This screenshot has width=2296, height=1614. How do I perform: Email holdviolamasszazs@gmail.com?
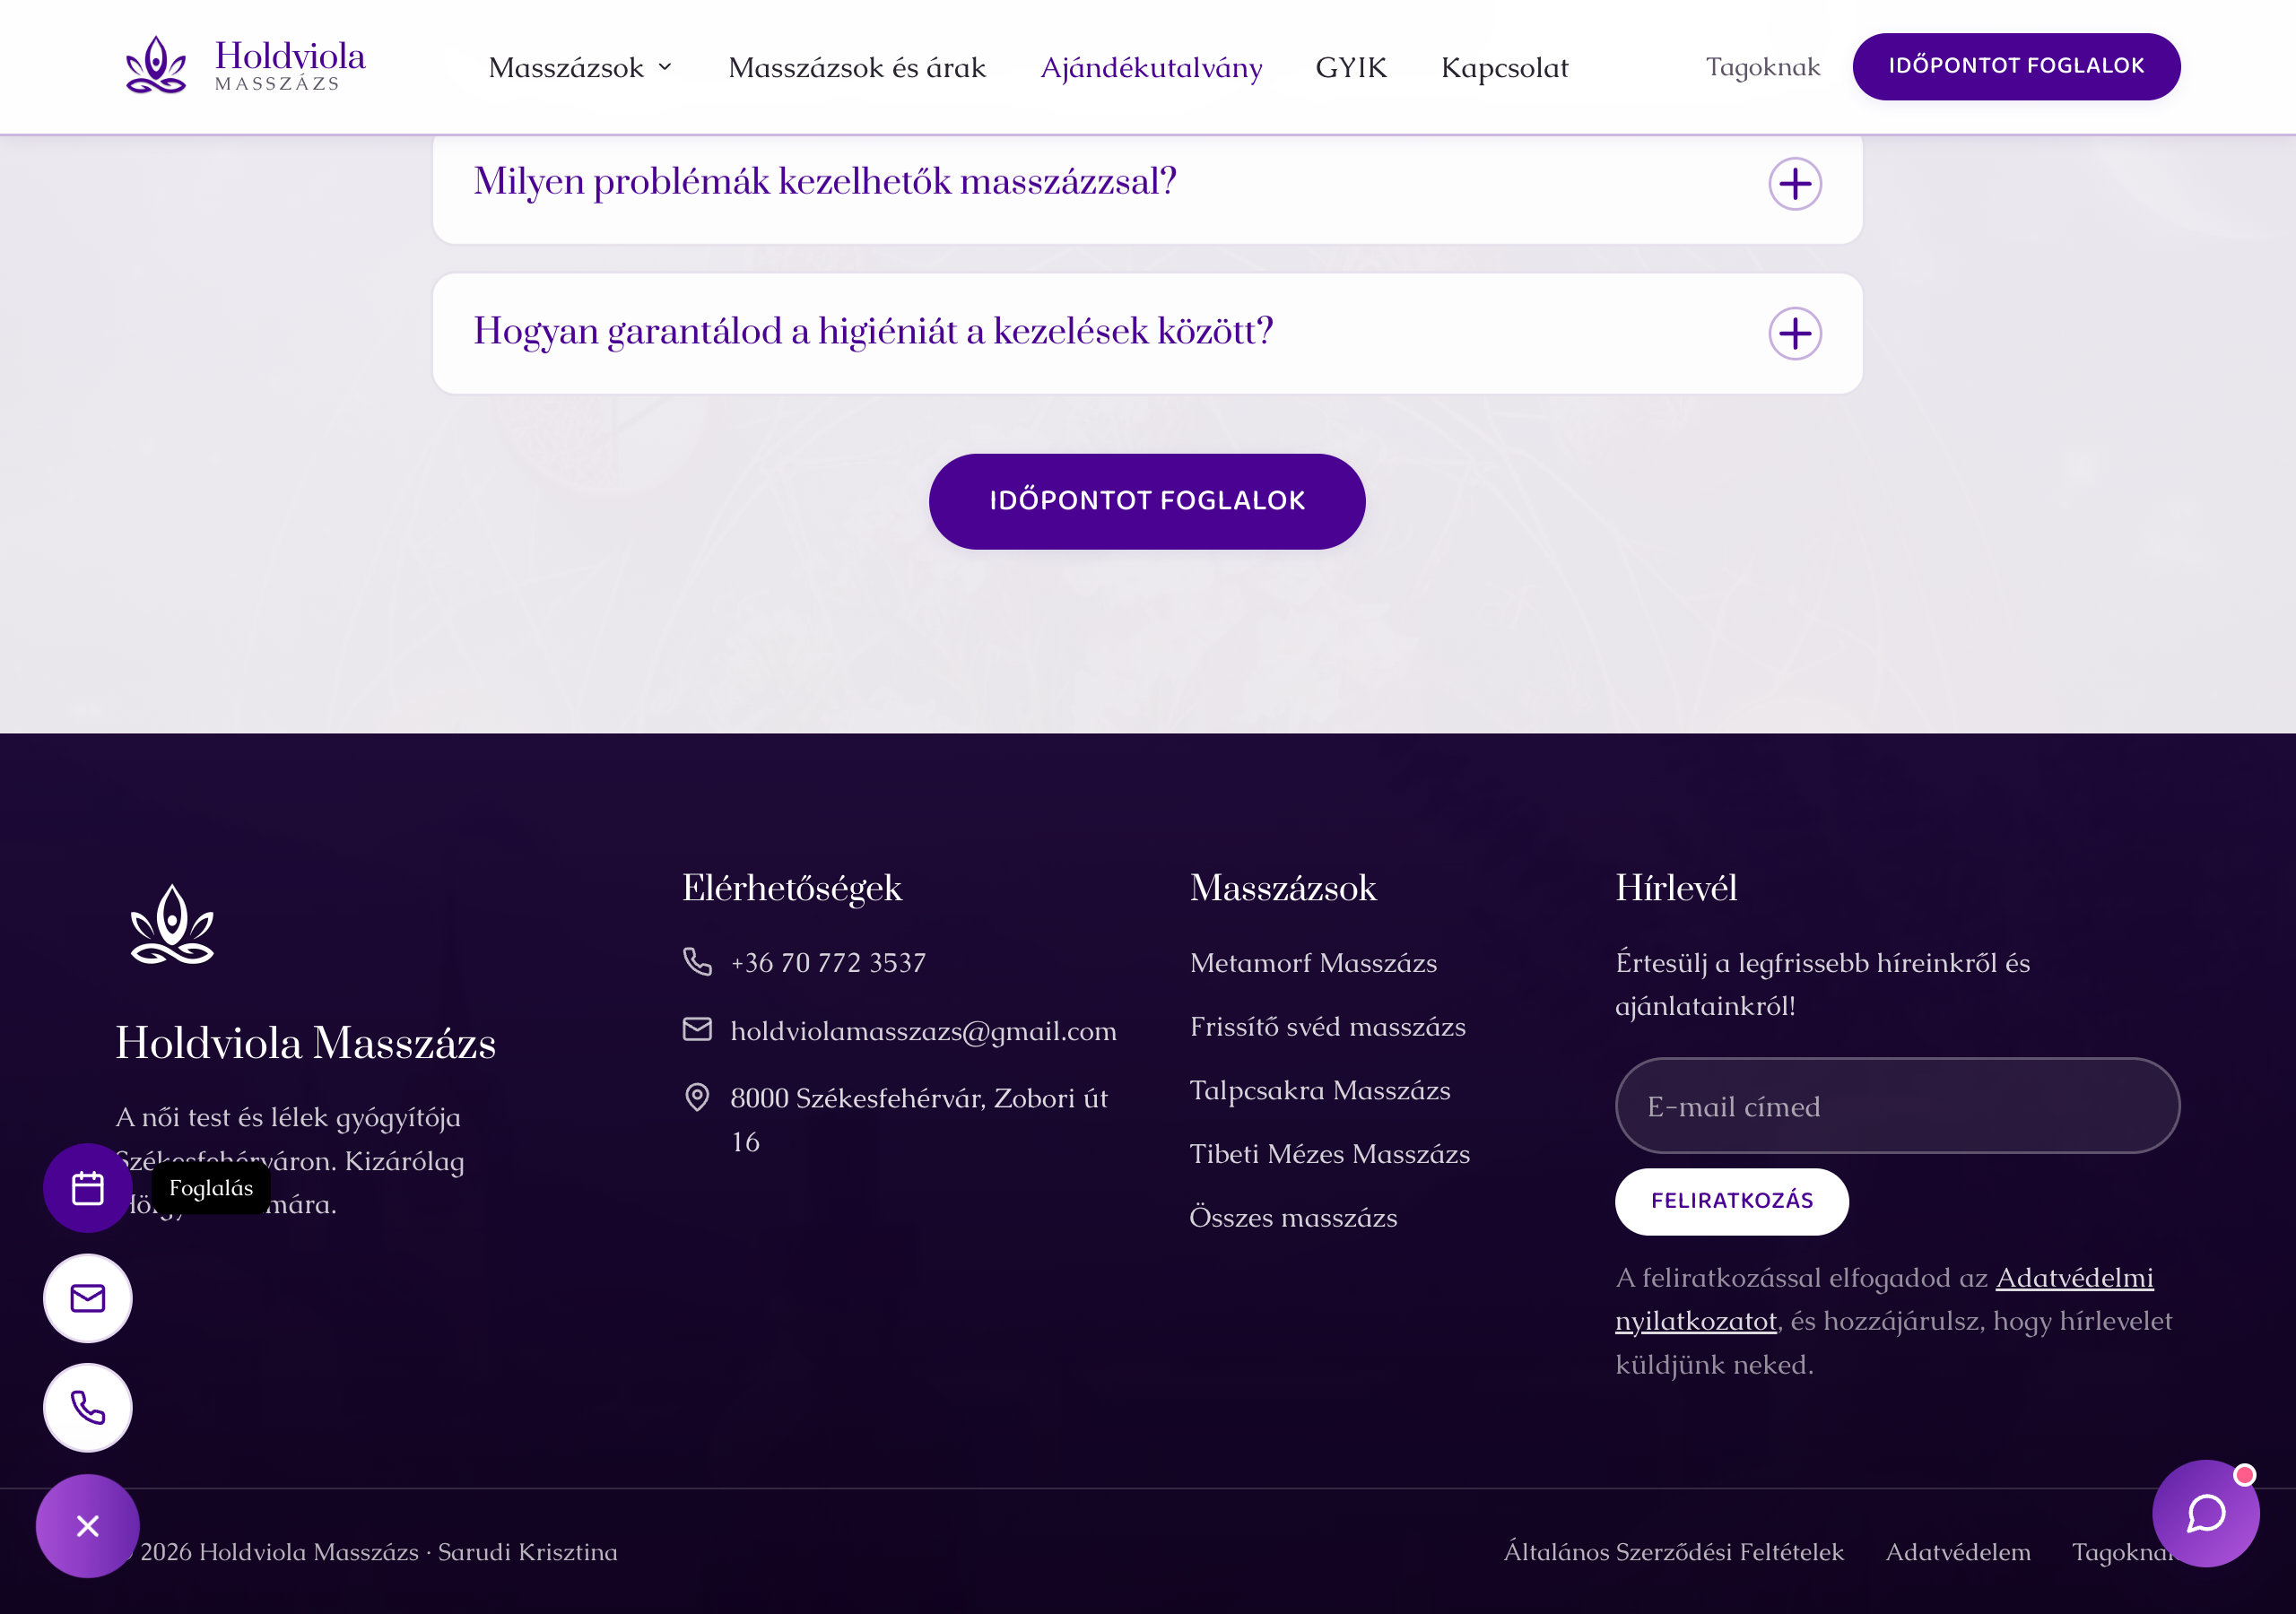pos(923,1031)
